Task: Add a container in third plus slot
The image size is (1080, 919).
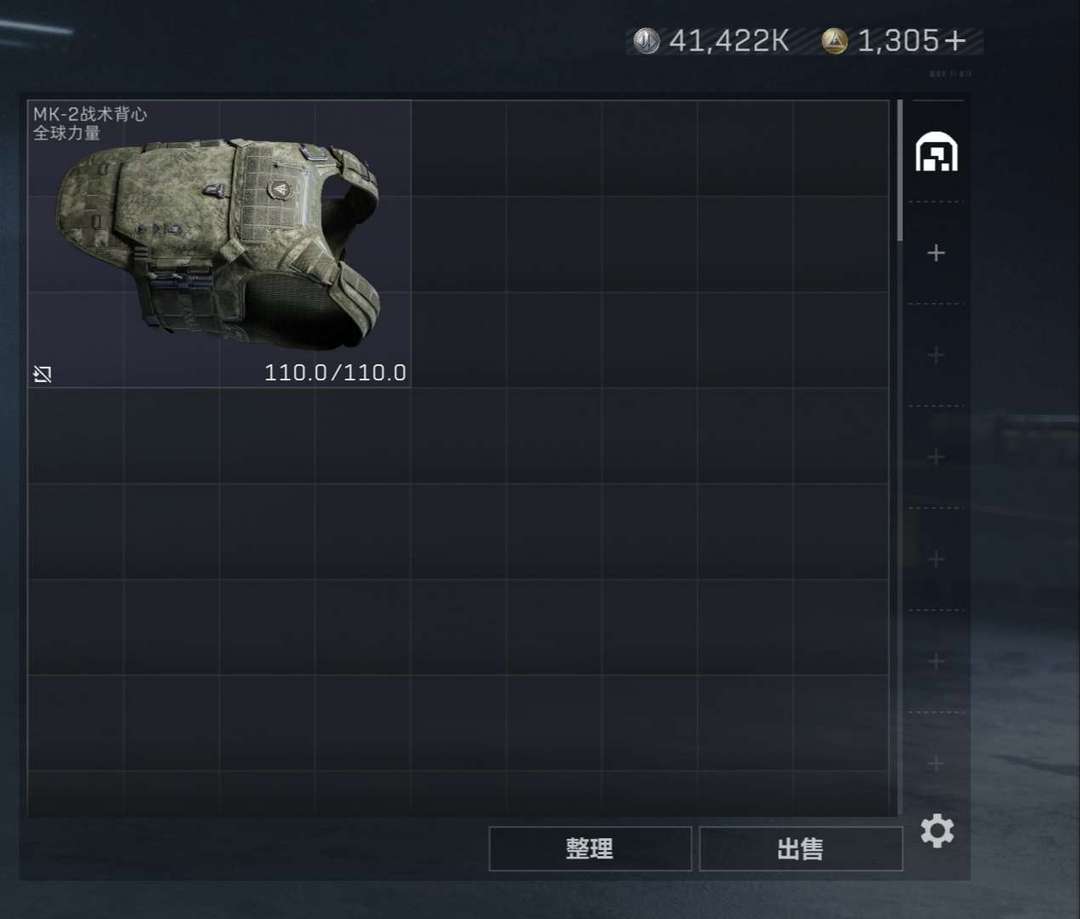Action: [x=936, y=457]
